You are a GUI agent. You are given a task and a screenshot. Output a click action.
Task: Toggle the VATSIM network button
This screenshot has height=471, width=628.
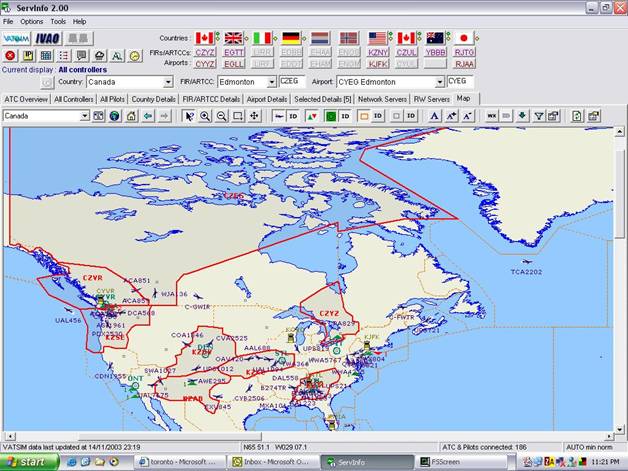pos(15,37)
